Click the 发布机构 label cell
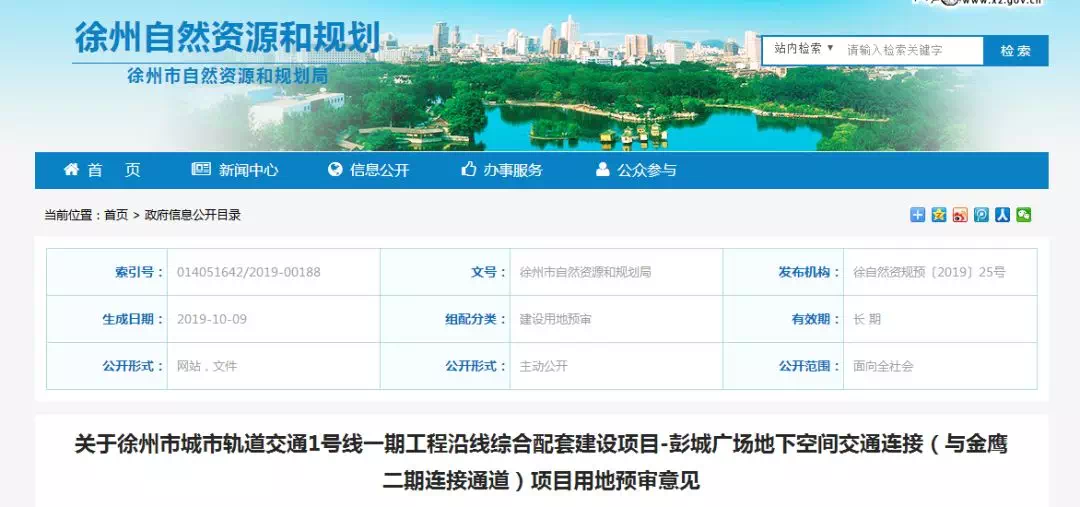The image size is (1080, 507). point(783,272)
